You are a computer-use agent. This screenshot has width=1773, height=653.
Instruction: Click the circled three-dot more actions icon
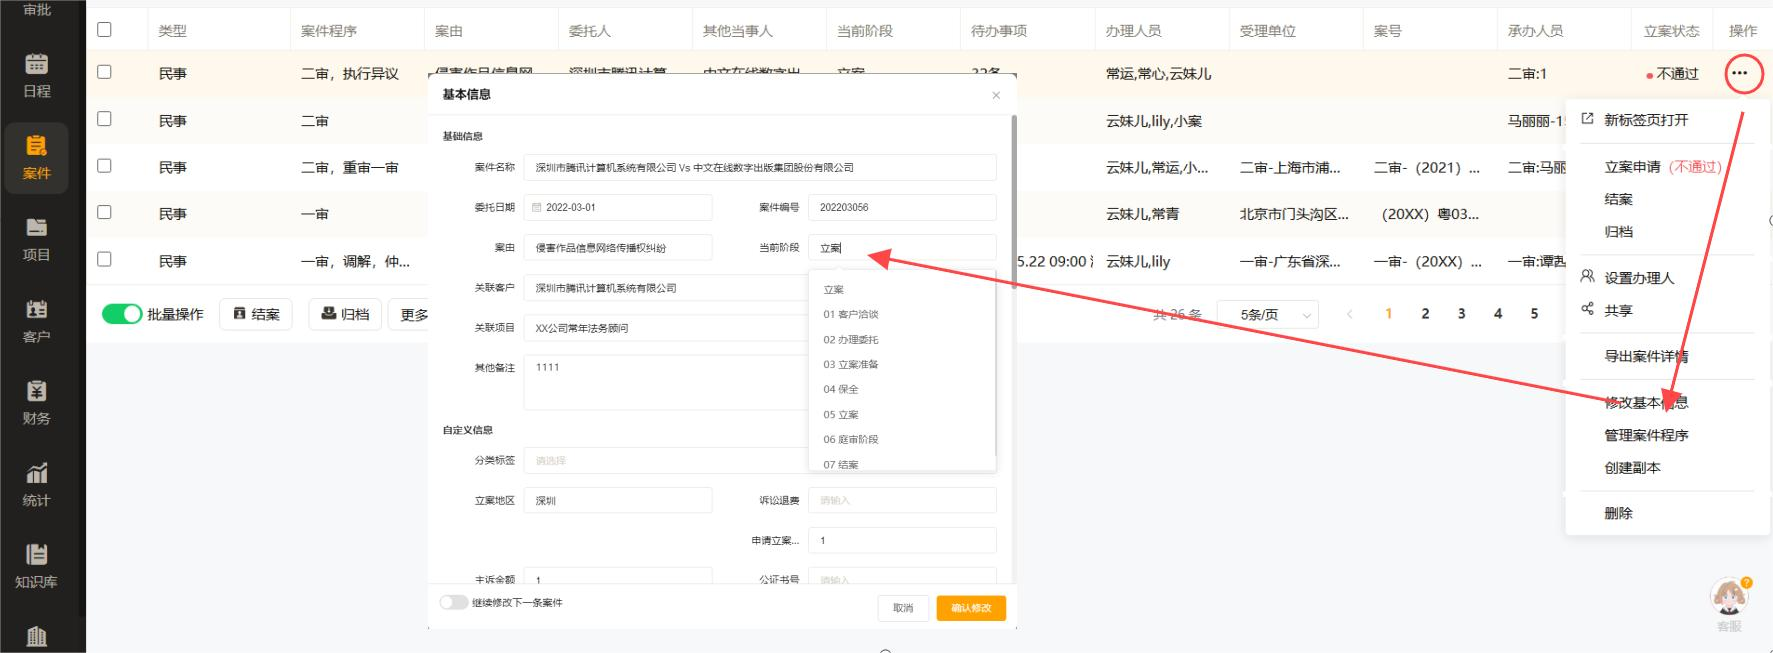tap(1740, 73)
